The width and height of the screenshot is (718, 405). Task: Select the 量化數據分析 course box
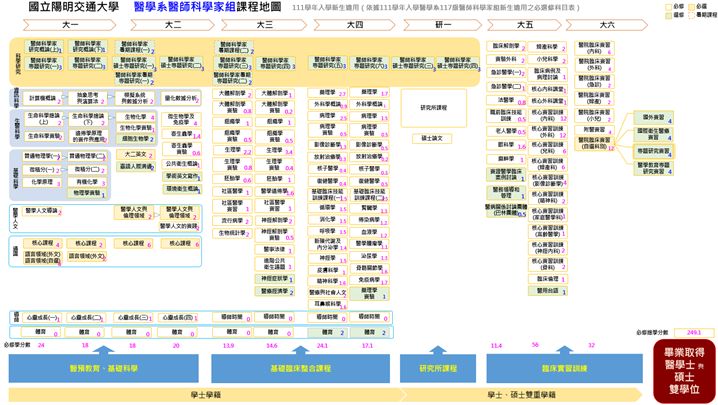[180, 98]
